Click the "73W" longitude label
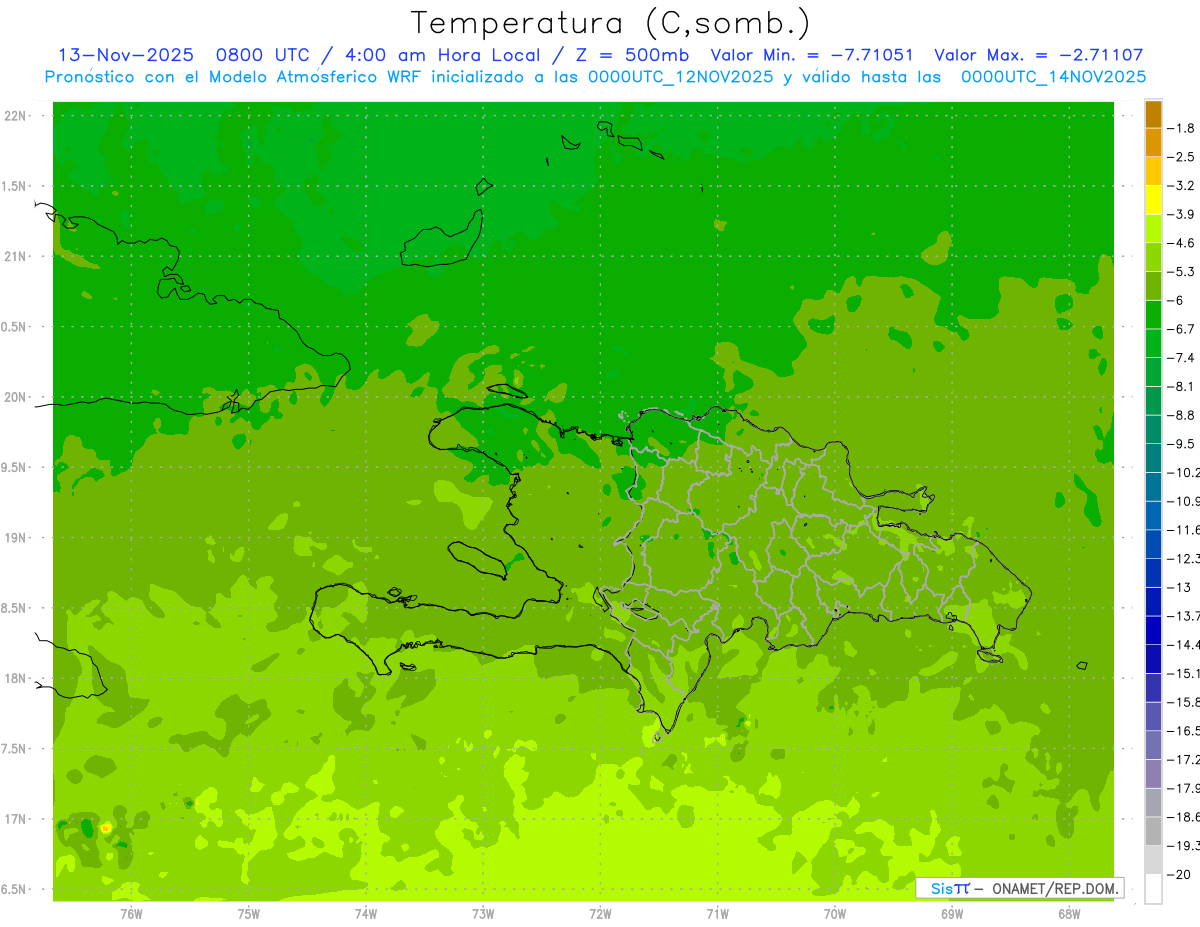Image resolution: width=1200 pixels, height=927 pixels. (483, 913)
